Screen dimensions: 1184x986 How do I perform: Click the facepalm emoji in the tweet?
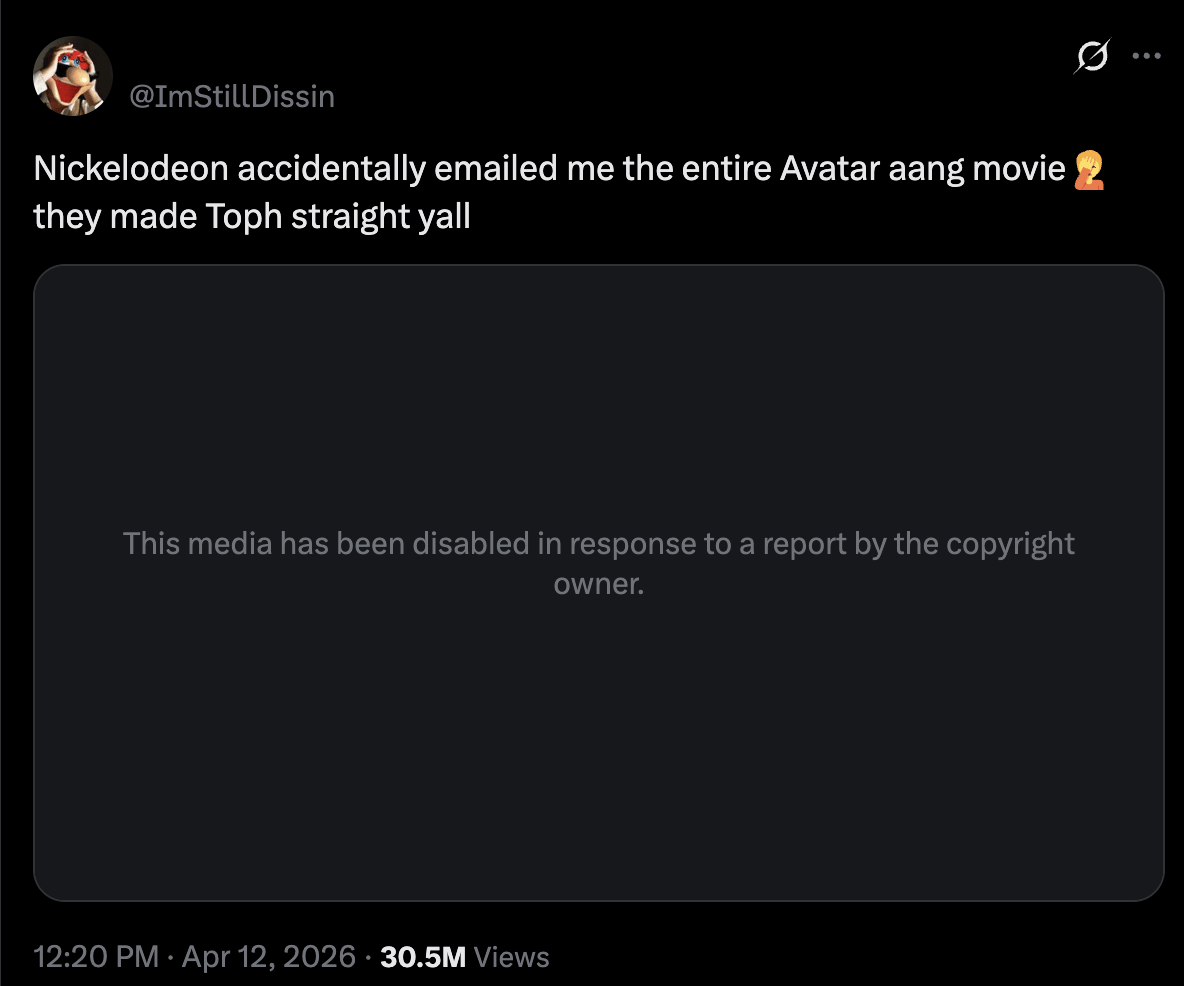1088,170
